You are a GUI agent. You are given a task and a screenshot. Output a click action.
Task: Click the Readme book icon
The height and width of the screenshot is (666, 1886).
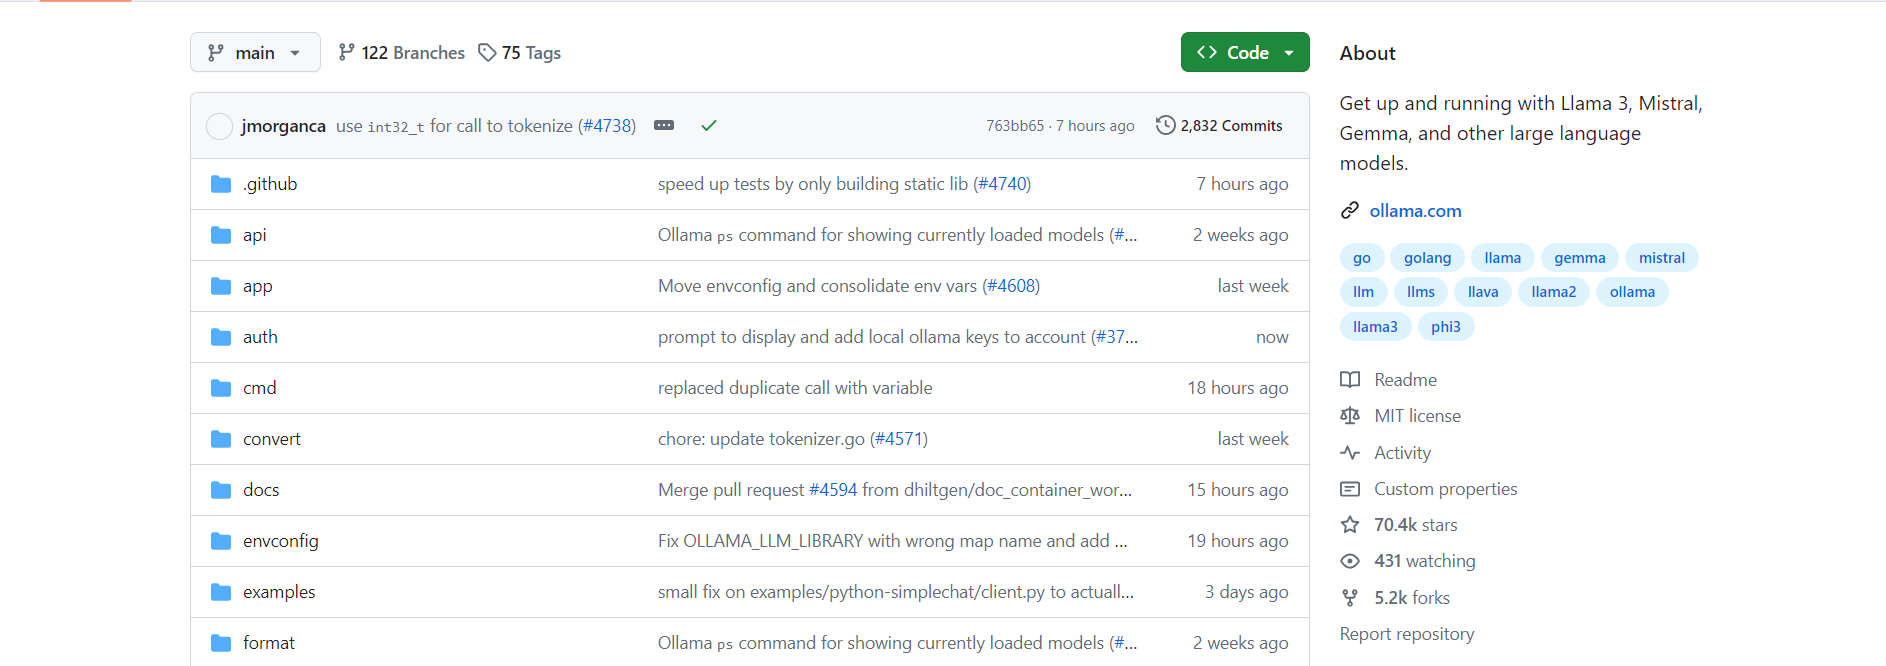tap(1350, 380)
